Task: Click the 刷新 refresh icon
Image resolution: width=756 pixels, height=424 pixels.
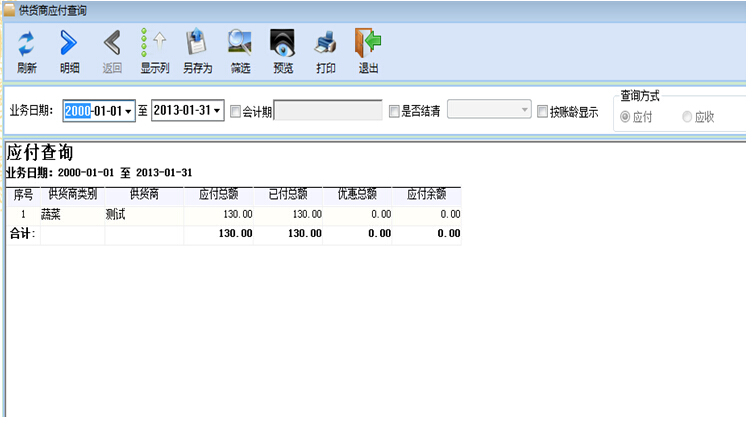Action: (x=27, y=44)
